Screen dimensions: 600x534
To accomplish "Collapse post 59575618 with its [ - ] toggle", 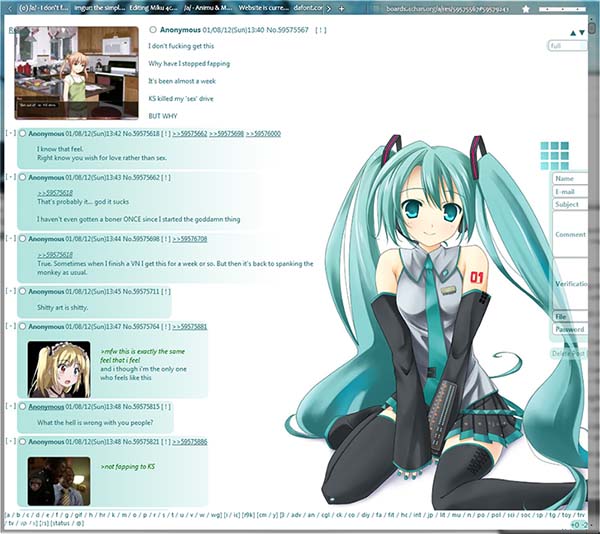I will pos(11,133).
